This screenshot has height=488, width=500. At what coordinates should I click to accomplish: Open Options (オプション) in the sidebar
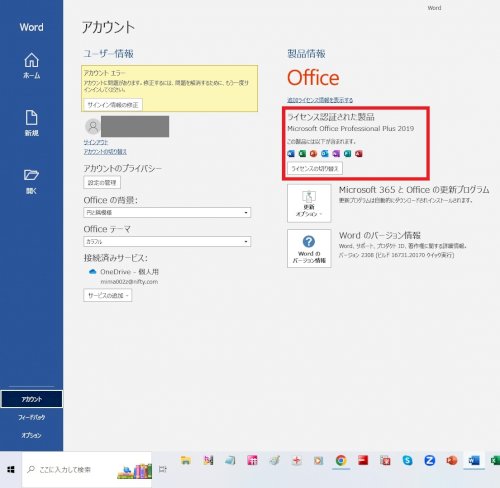pyautogui.click(x=31, y=435)
